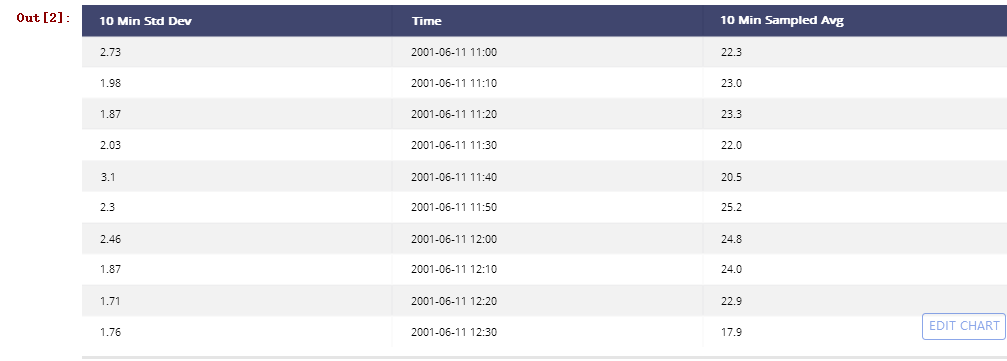The height and width of the screenshot is (361, 1007).
Task: Select the 2.46 standard deviation cell
Action: 110,240
